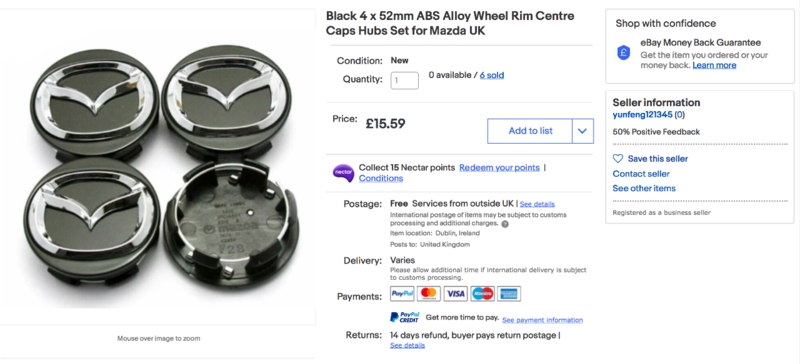Click the PayPal payment icon
800x364 pixels.
pyautogui.click(x=403, y=294)
